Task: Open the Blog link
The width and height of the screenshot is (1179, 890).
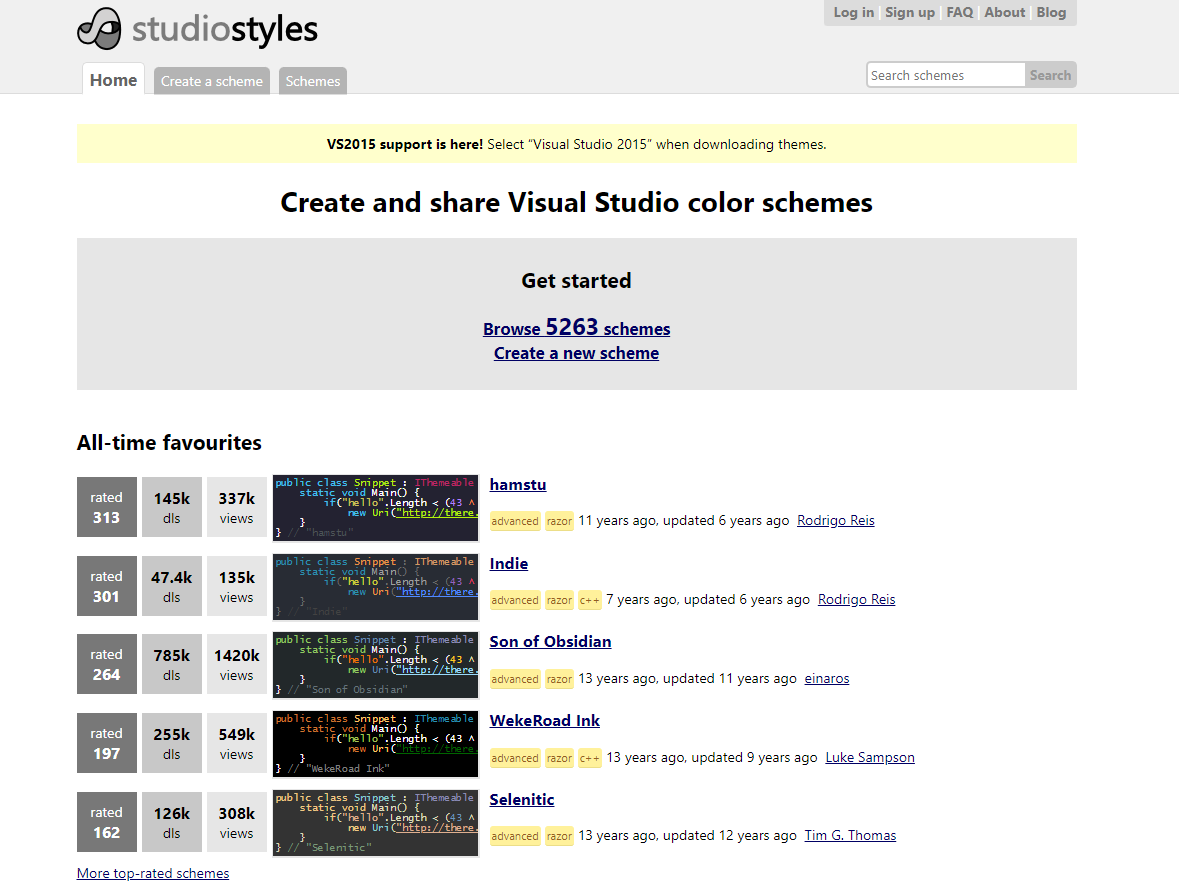Action: (1051, 12)
